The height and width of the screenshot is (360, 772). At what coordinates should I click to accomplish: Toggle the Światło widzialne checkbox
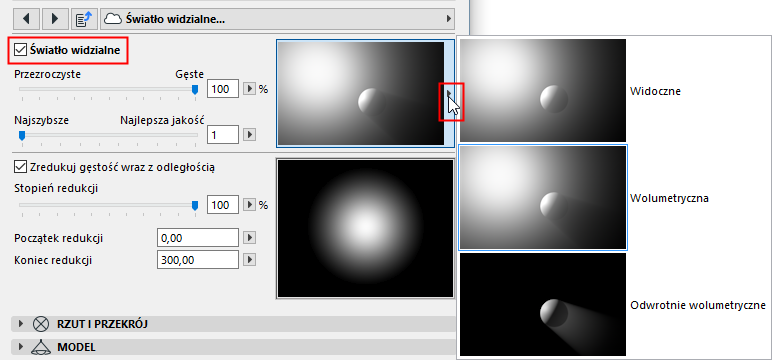coord(21,49)
